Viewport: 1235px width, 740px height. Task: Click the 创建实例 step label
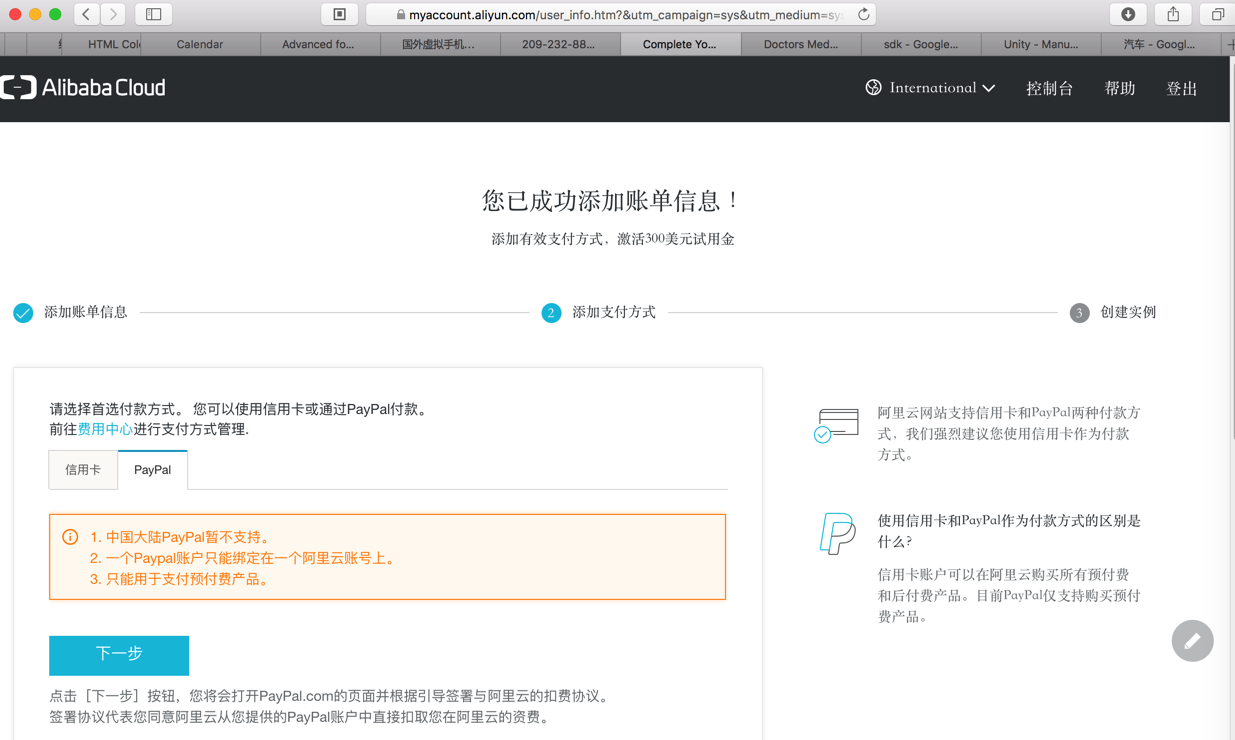(x=1128, y=313)
